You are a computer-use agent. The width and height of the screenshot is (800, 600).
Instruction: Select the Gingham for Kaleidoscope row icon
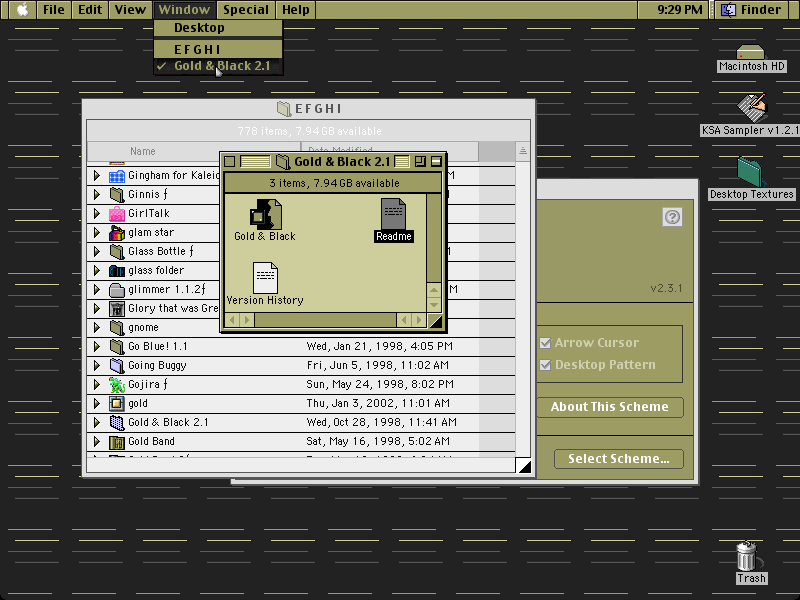click(117, 176)
